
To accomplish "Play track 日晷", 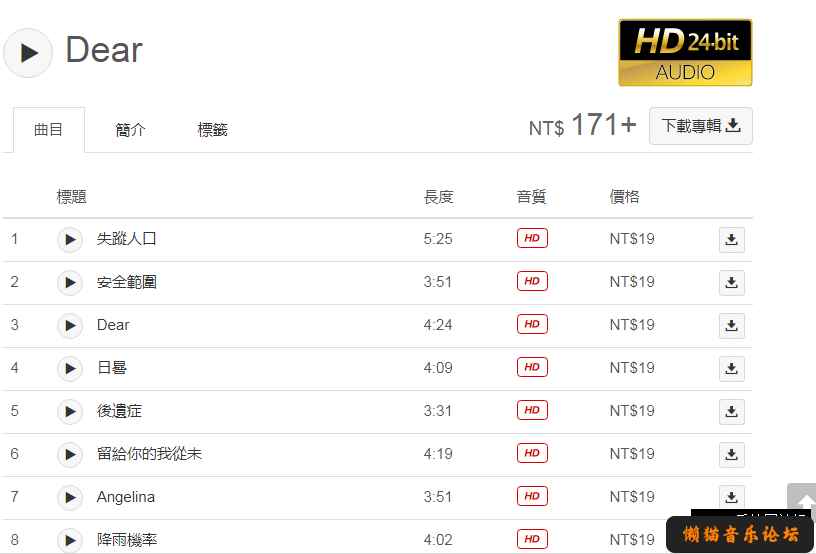I will 70,369.
